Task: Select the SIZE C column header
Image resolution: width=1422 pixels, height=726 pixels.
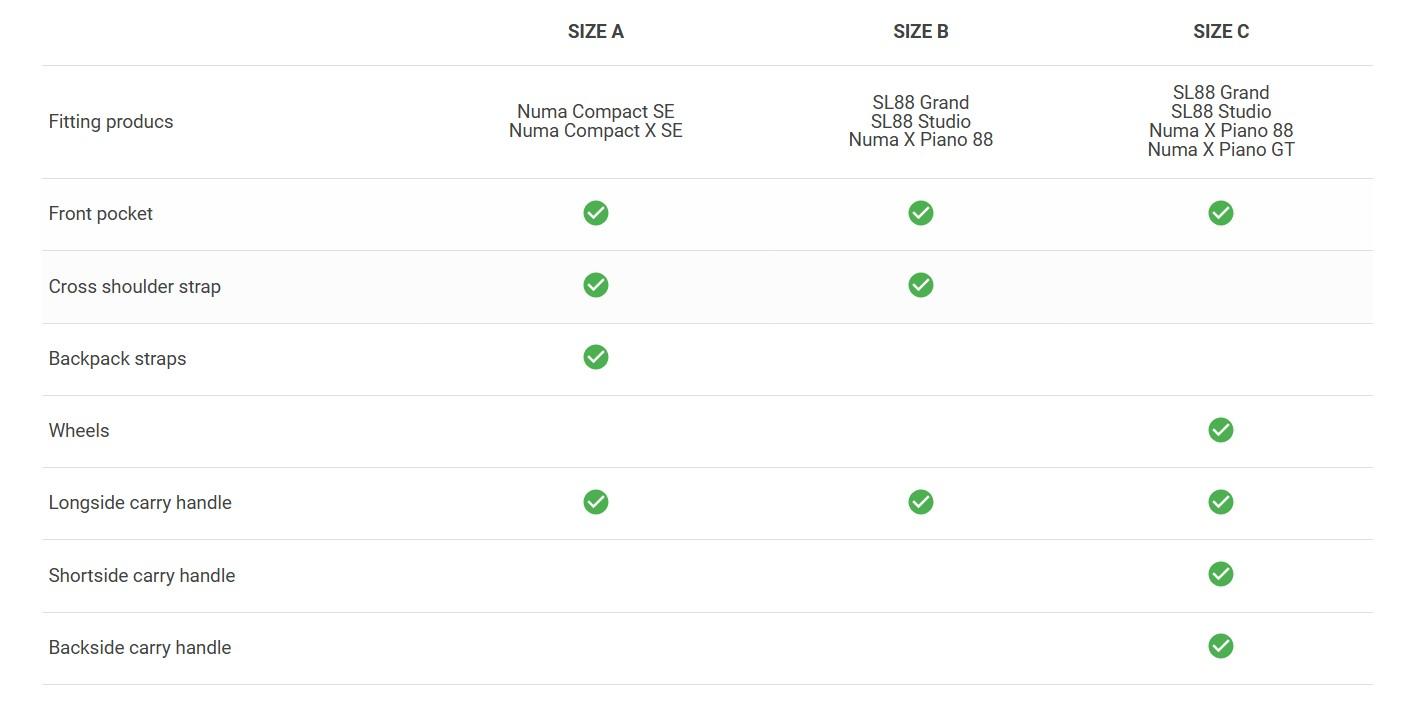Action: pyautogui.click(x=1220, y=32)
